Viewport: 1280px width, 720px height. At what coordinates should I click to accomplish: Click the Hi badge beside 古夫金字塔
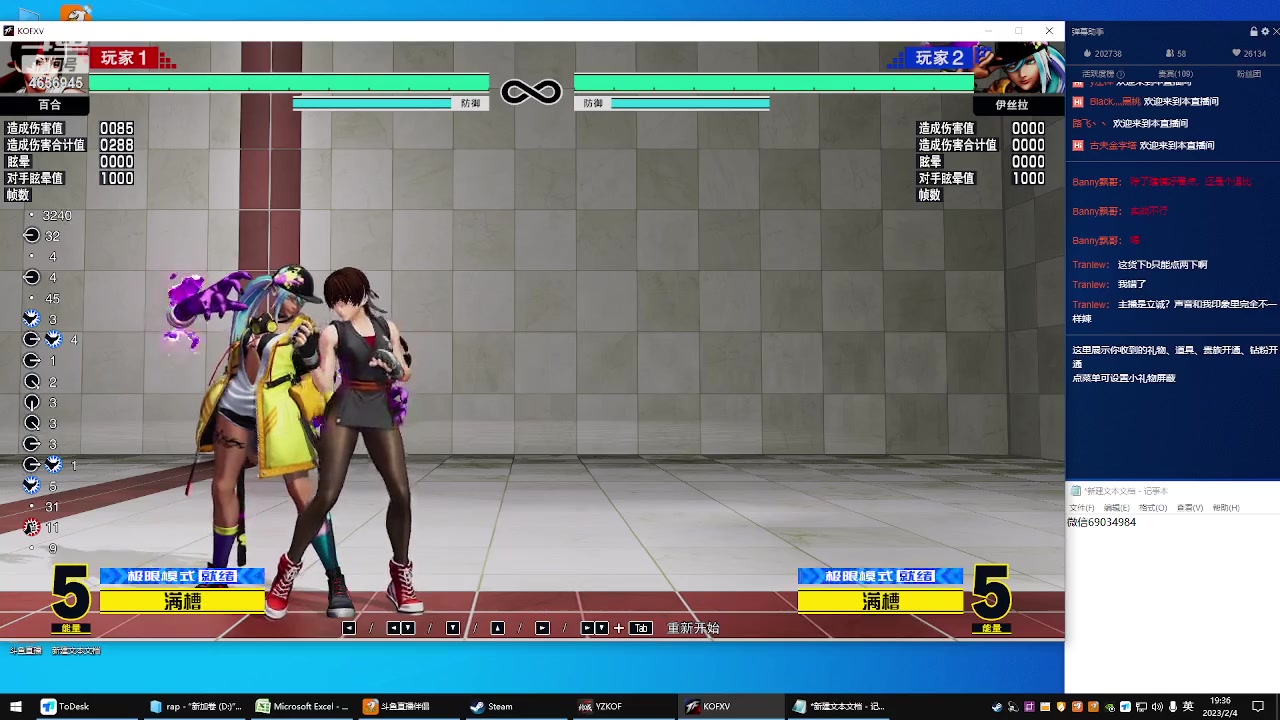[1078, 146]
